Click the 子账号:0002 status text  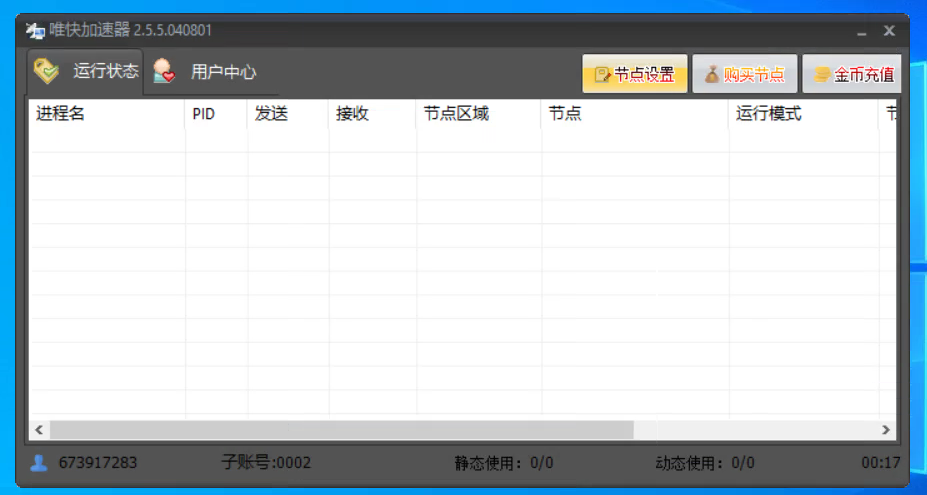coord(266,462)
